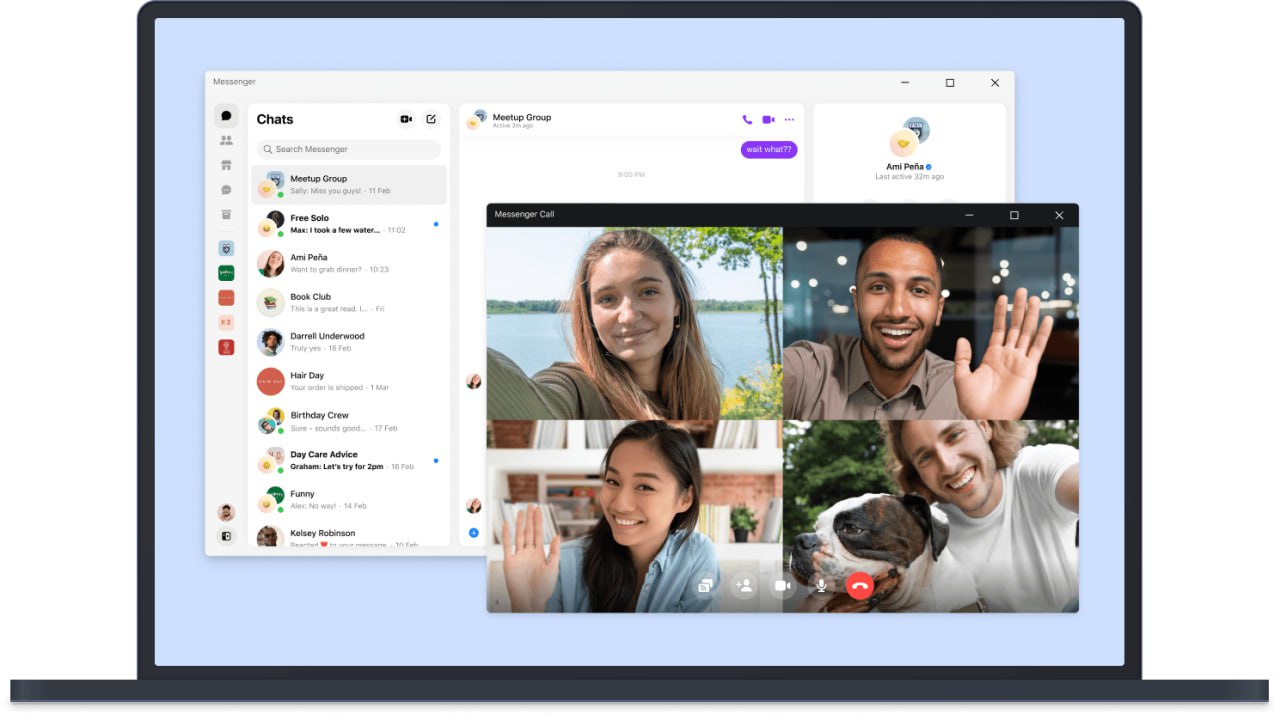
Task: Open the three-dot conversation options menu
Action: click(789, 119)
